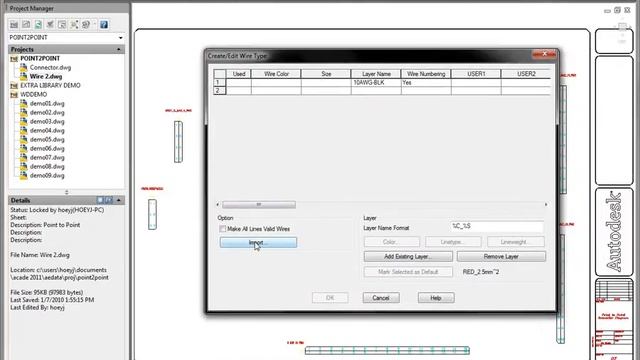The image size is (640, 360).
Task: Click the 10AWG-BLK layer name cell
Action: pyautogui.click(x=376, y=82)
